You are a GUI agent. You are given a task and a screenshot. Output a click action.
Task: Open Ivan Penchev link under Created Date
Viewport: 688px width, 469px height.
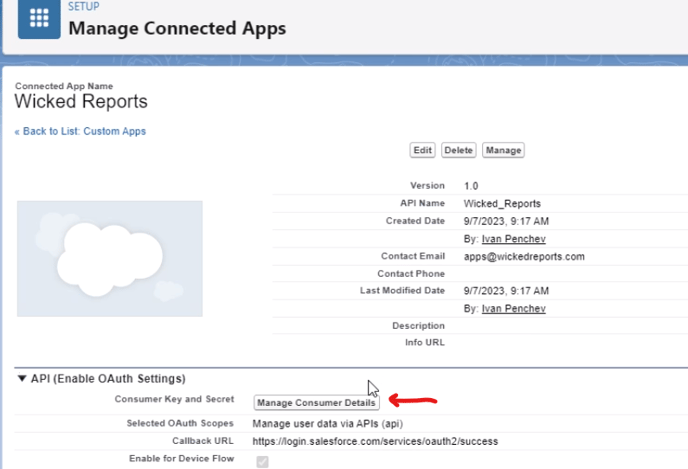(x=513, y=239)
